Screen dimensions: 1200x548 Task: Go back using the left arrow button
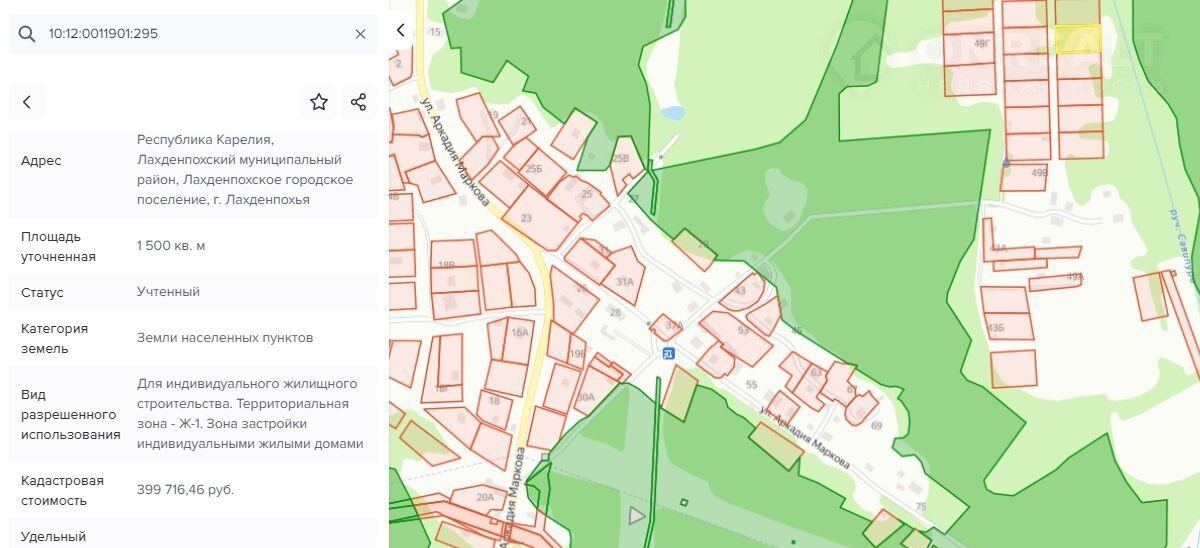[x=27, y=102]
